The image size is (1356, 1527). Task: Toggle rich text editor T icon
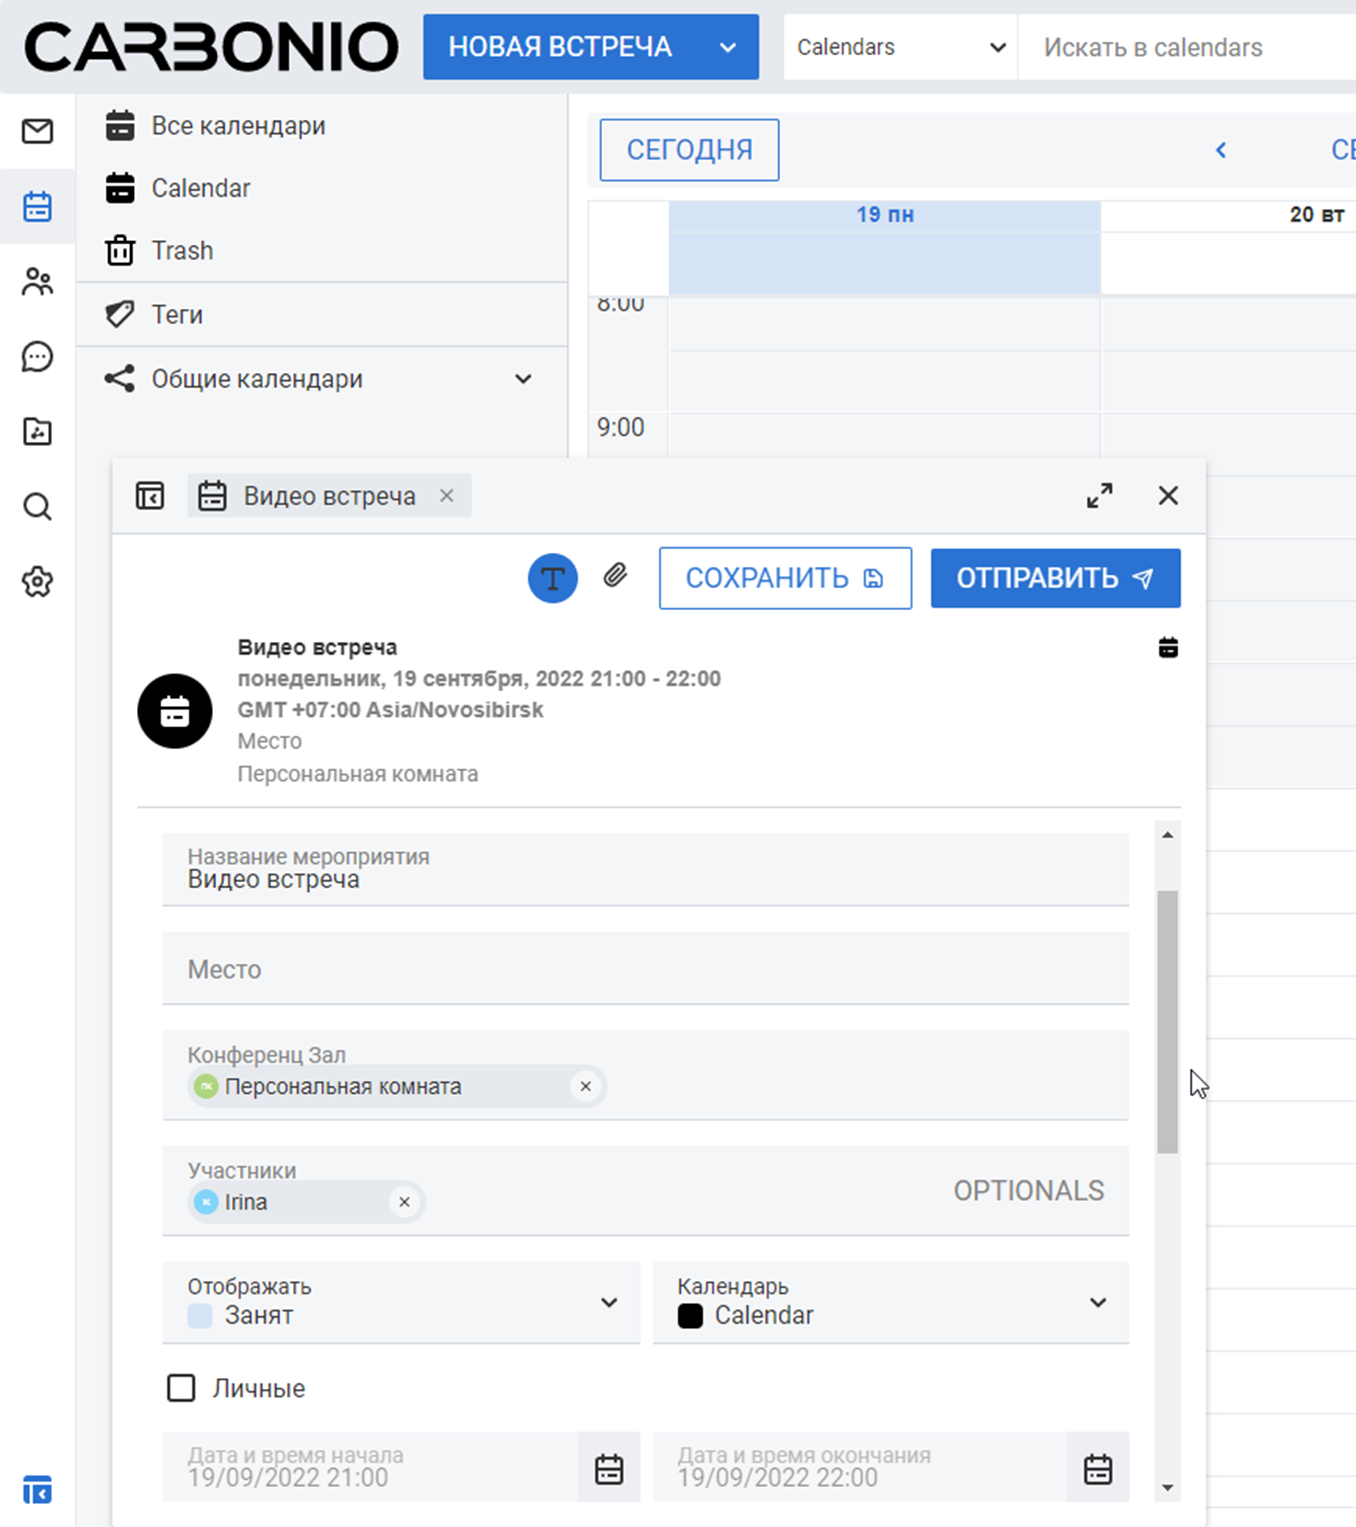click(x=552, y=578)
